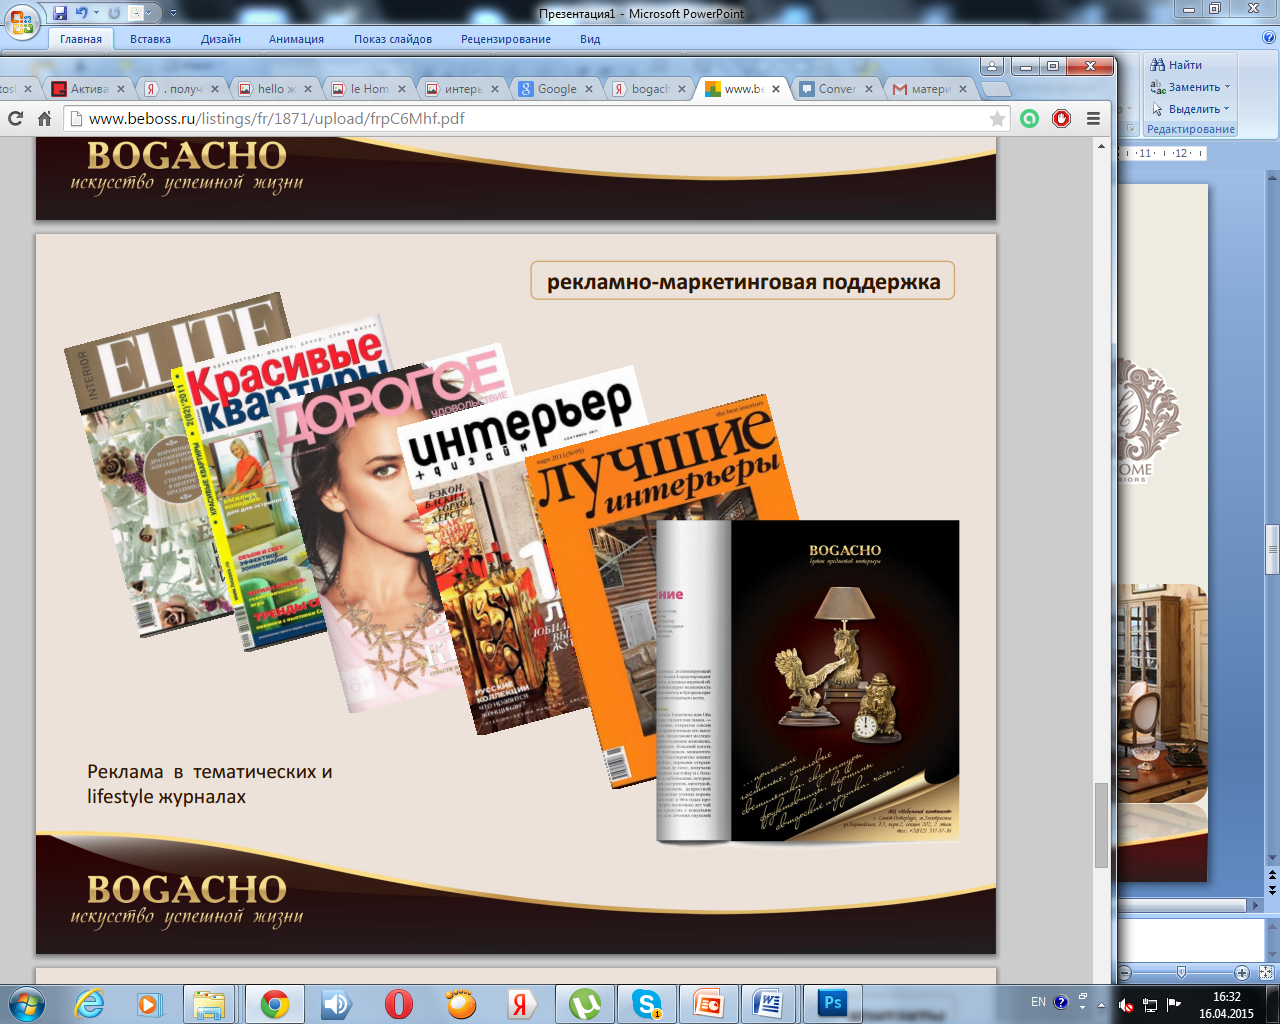Open the Анимация ribbon tab

pyautogui.click(x=296, y=39)
